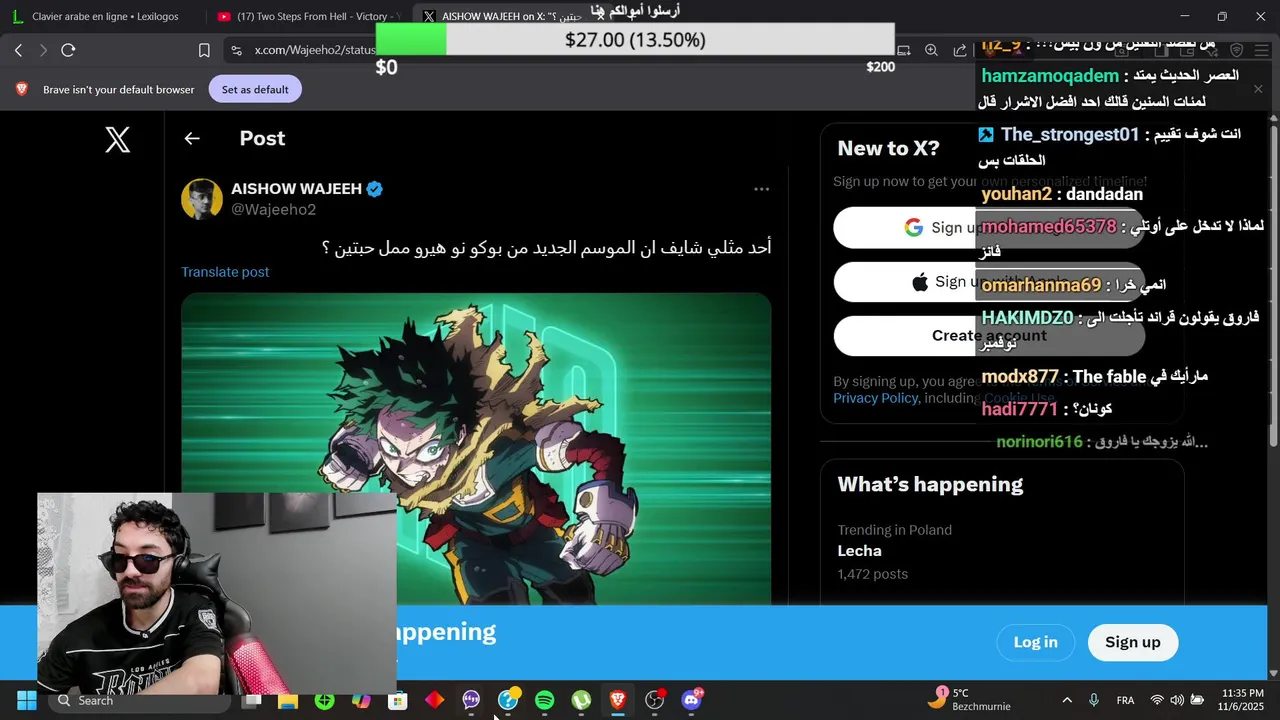Screen dimensions: 1280x720
Task: Click the streamer webcam overlay
Action: pos(217,593)
